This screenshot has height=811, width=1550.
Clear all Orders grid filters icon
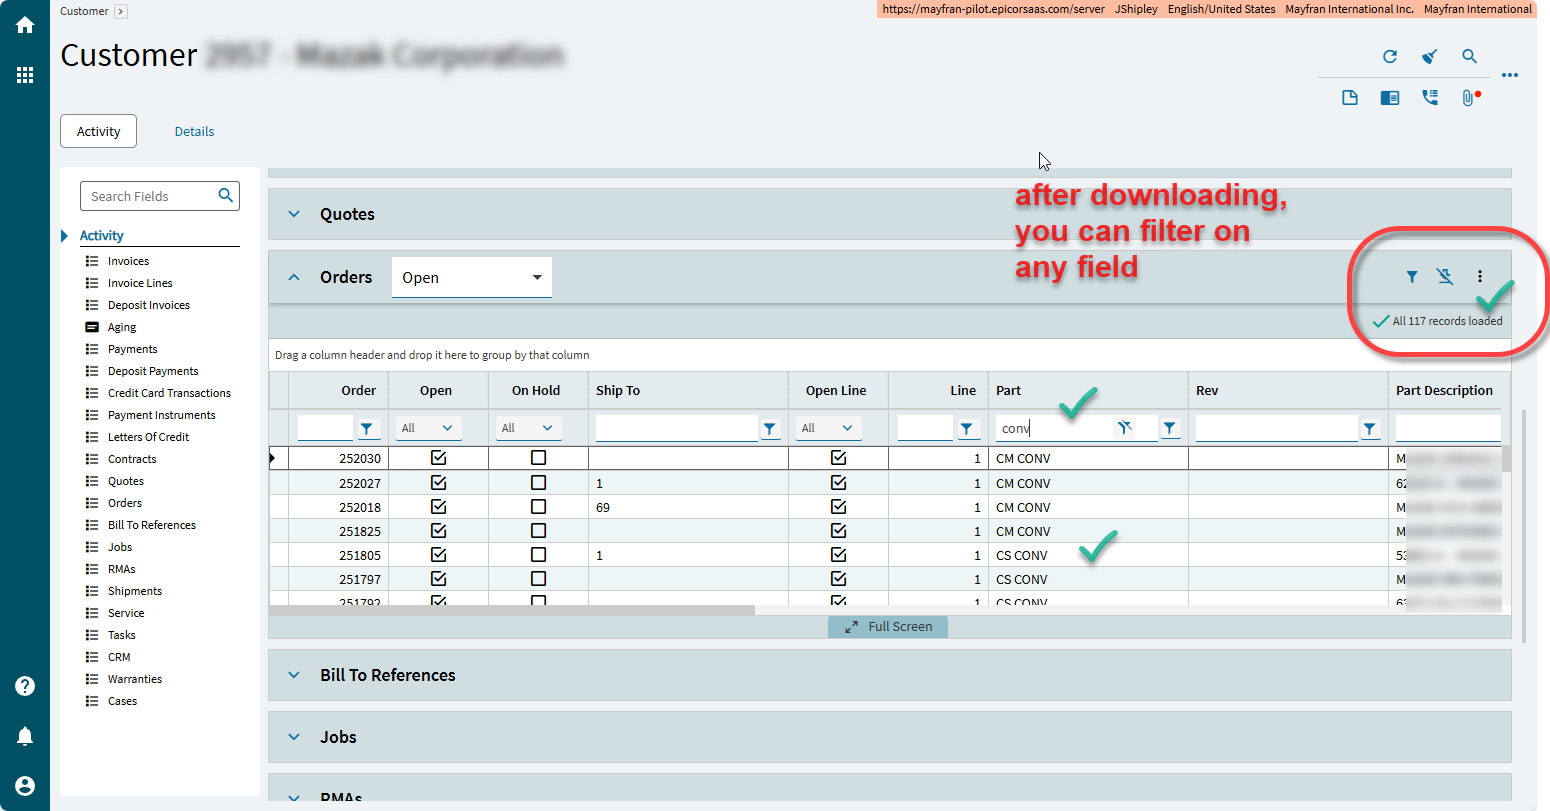pyautogui.click(x=1445, y=277)
